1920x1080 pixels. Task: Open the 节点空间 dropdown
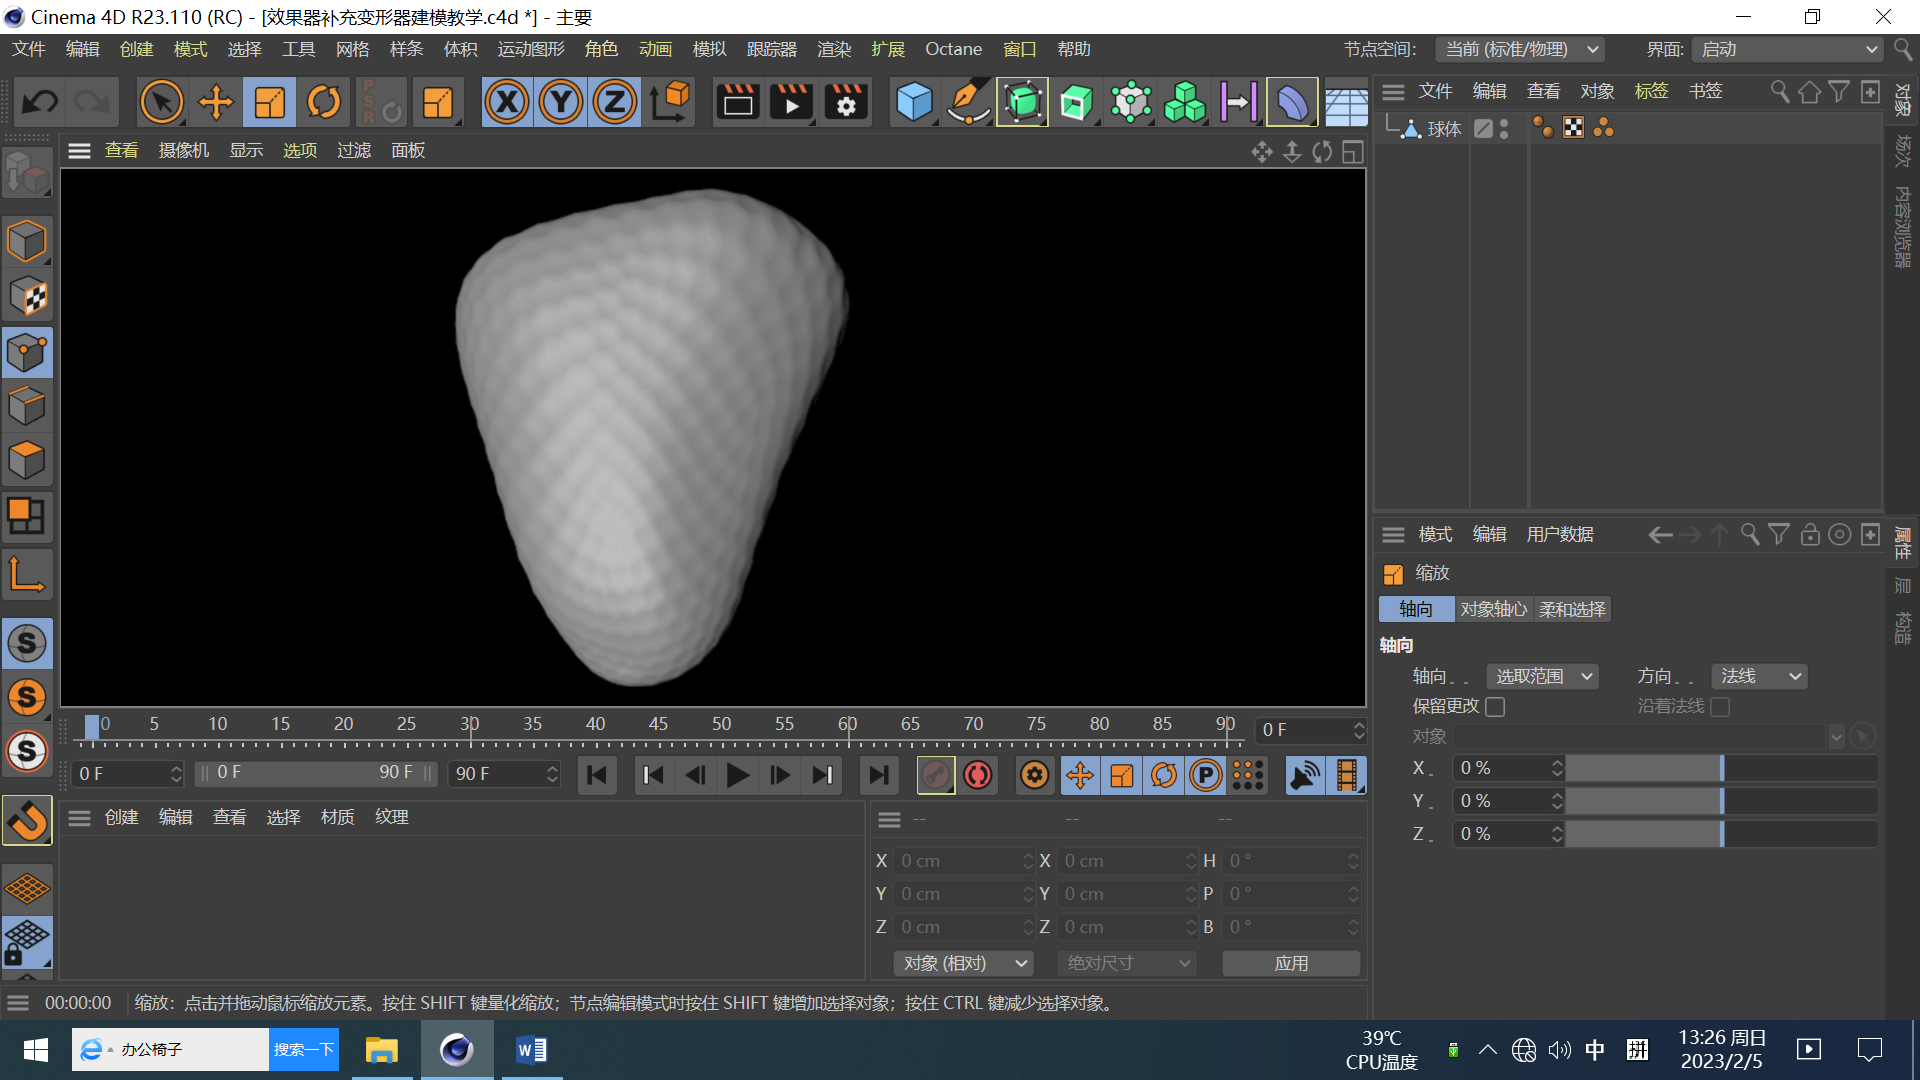[x=1520, y=50]
